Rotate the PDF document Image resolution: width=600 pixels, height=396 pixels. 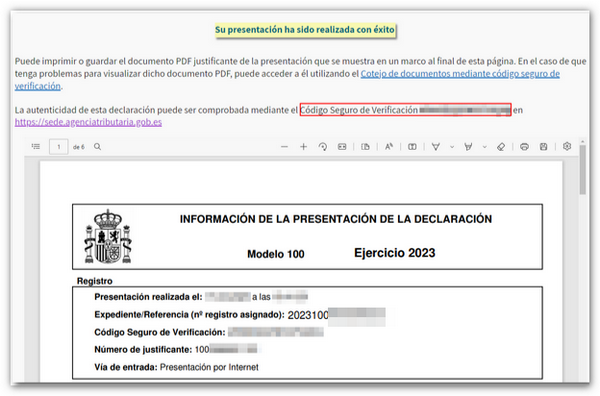point(323,147)
